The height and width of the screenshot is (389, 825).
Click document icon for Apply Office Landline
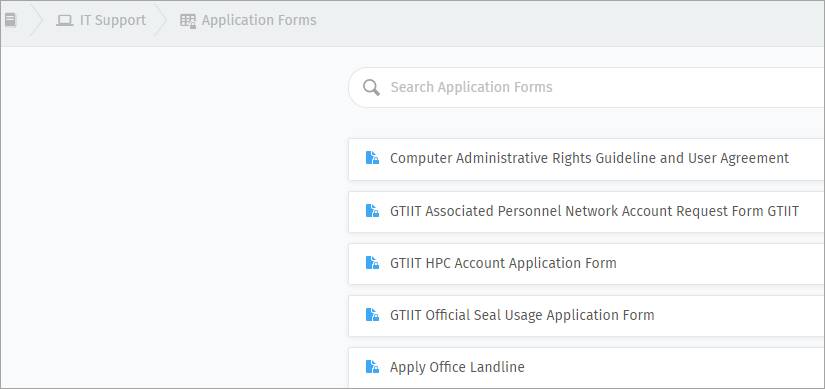coord(372,366)
